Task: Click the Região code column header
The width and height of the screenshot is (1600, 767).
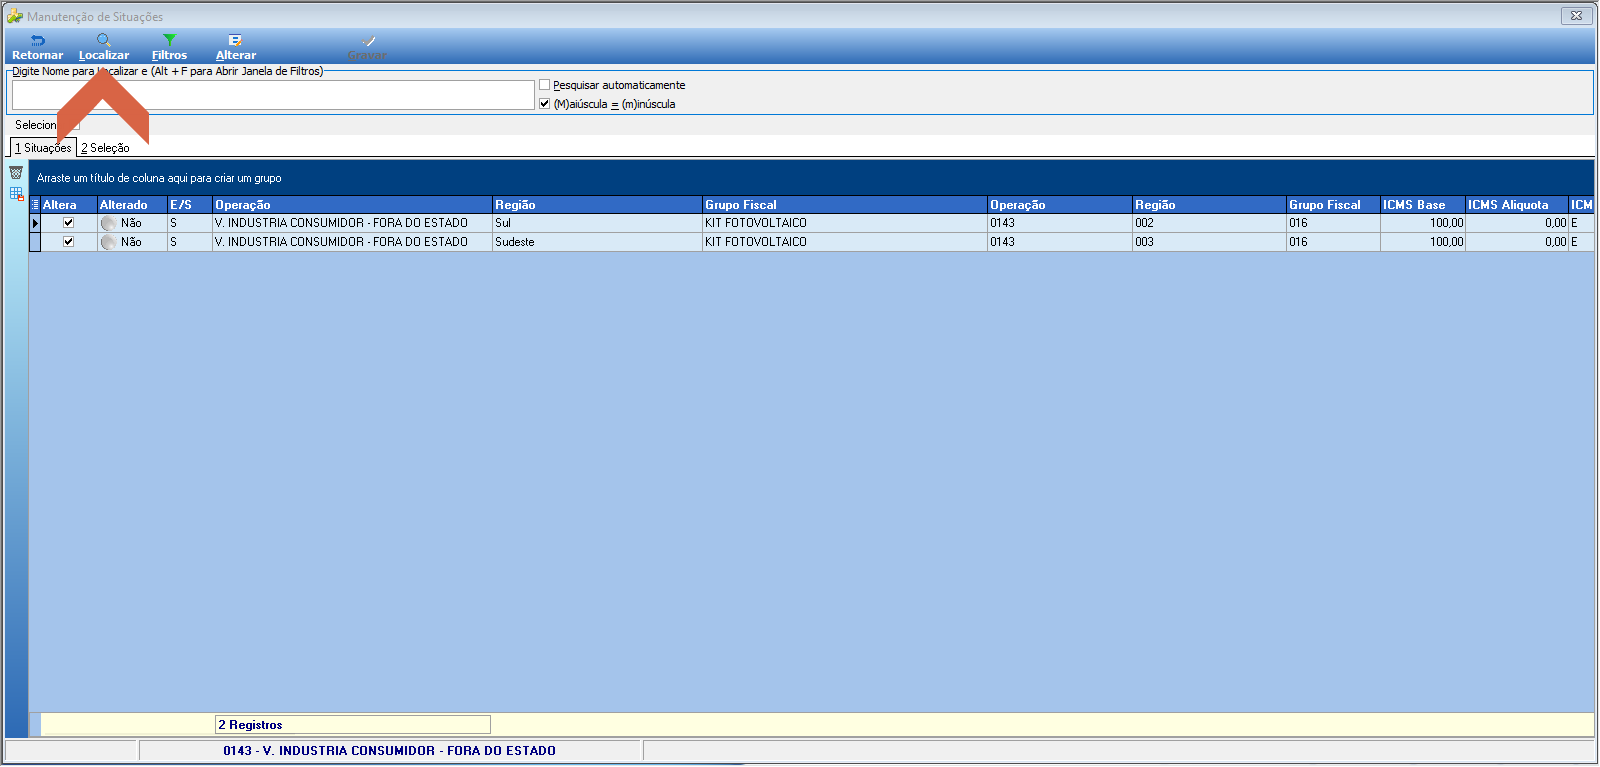Action: point(1209,205)
